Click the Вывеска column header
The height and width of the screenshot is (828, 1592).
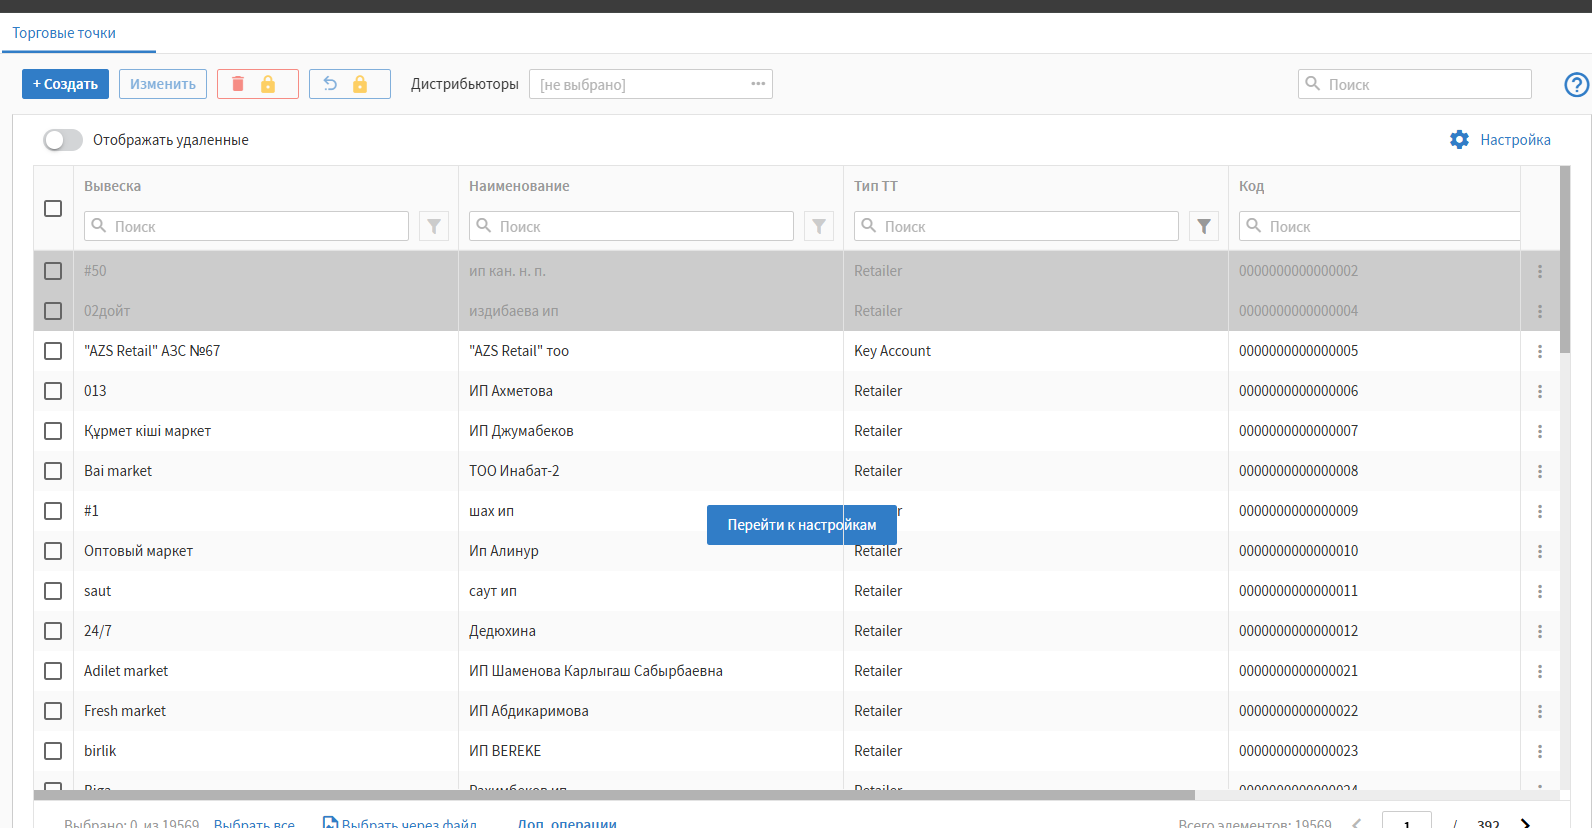pyautogui.click(x=112, y=186)
